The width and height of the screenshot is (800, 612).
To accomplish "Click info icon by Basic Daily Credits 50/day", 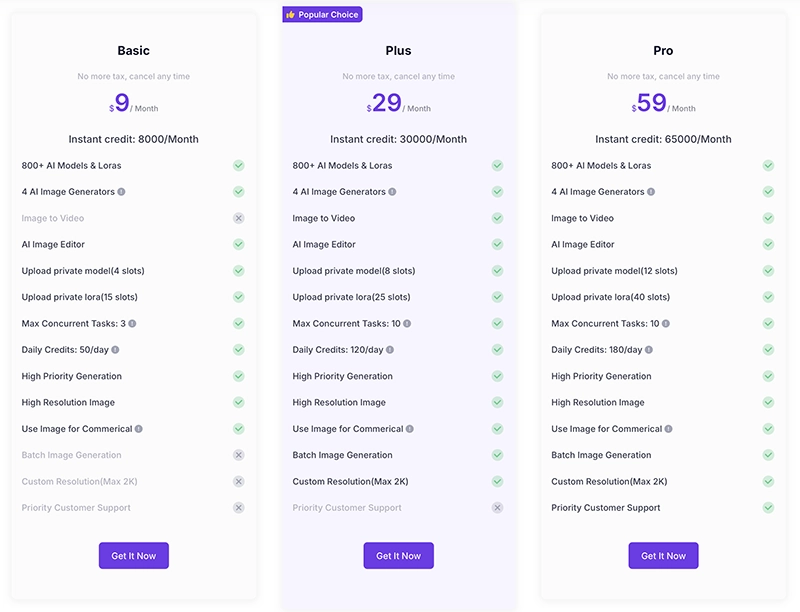I will (116, 350).
